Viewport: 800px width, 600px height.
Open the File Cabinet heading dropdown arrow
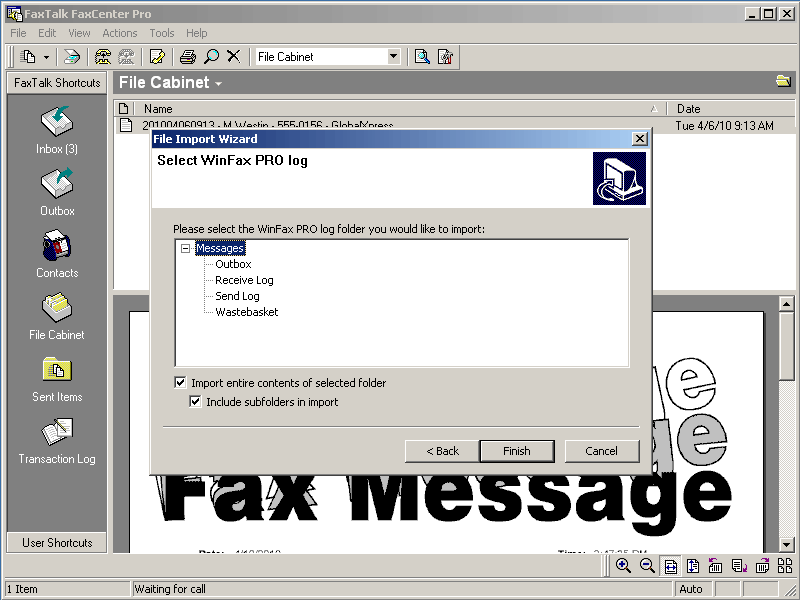(218, 84)
